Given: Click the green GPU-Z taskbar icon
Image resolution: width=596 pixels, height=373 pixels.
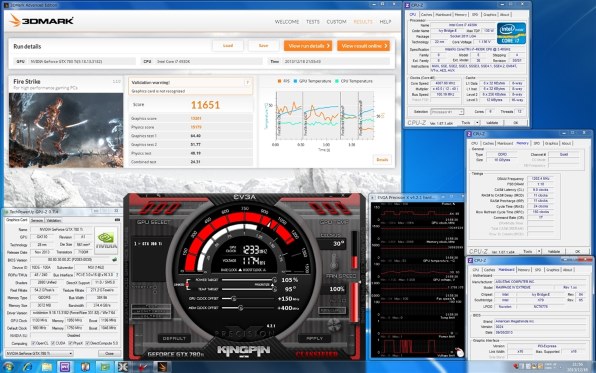Looking at the screenshot, I should click(104, 367).
